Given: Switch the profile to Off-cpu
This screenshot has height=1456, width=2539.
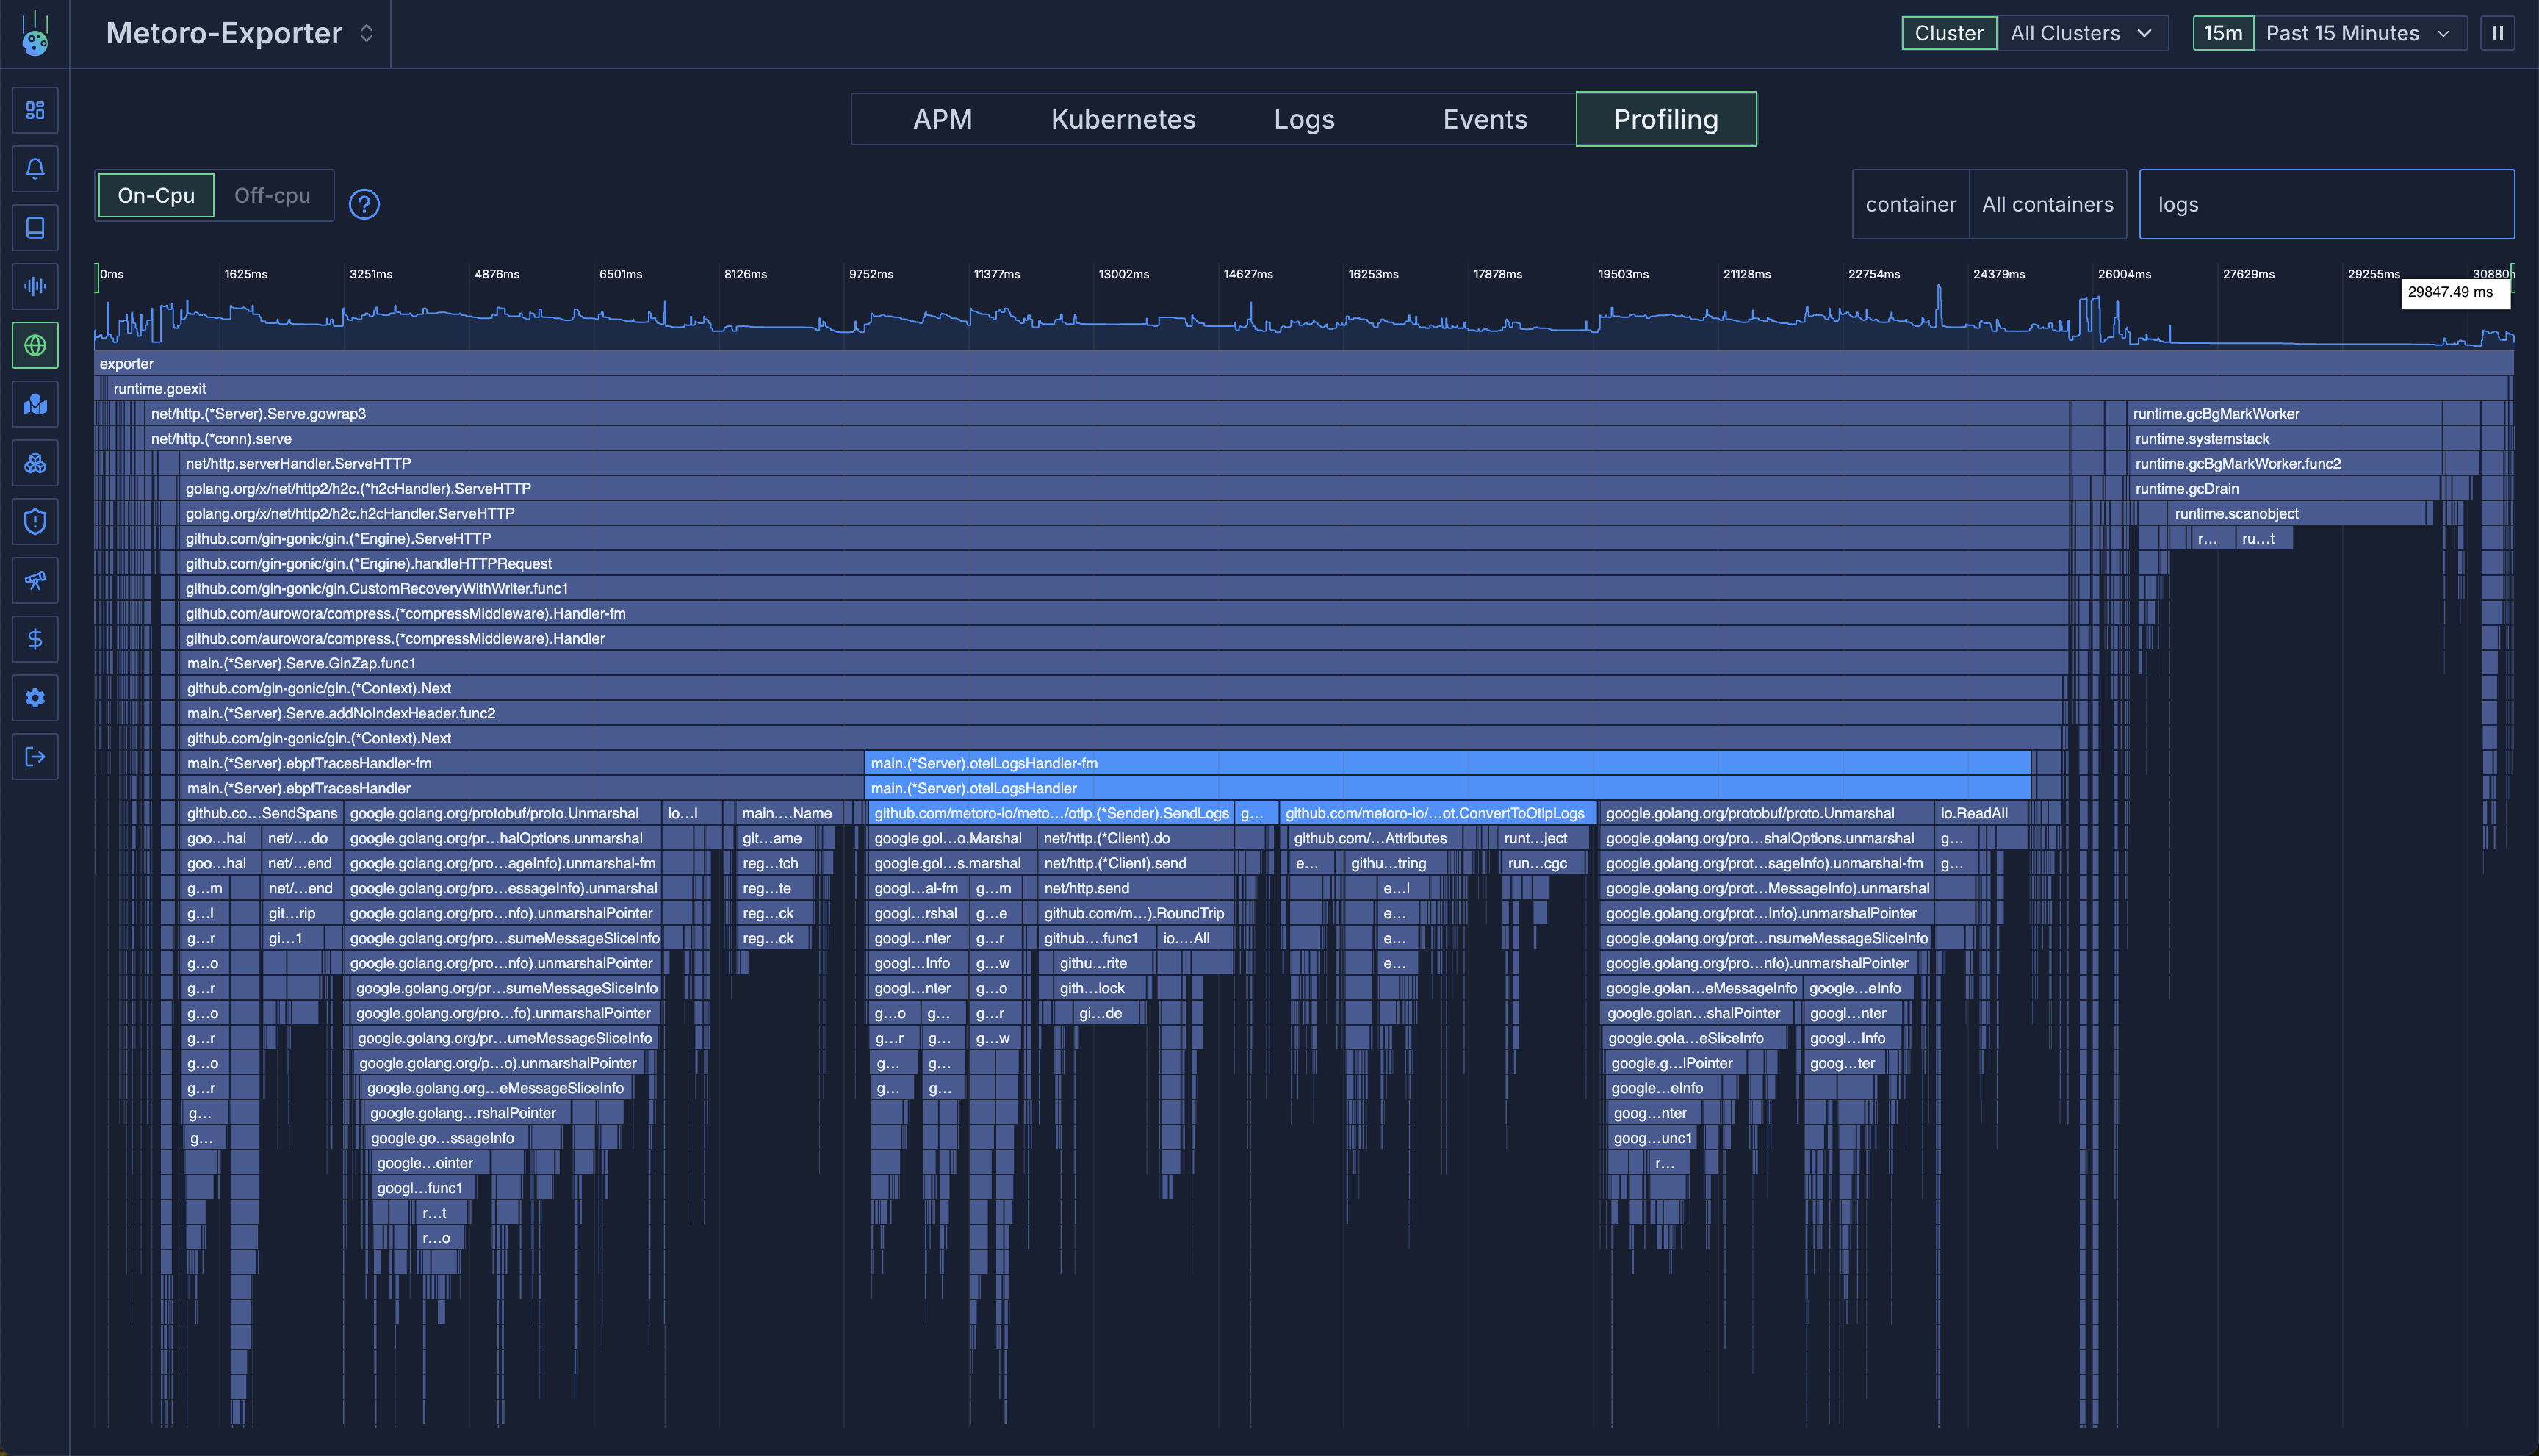Looking at the screenshot, I should tap(272, 196).
